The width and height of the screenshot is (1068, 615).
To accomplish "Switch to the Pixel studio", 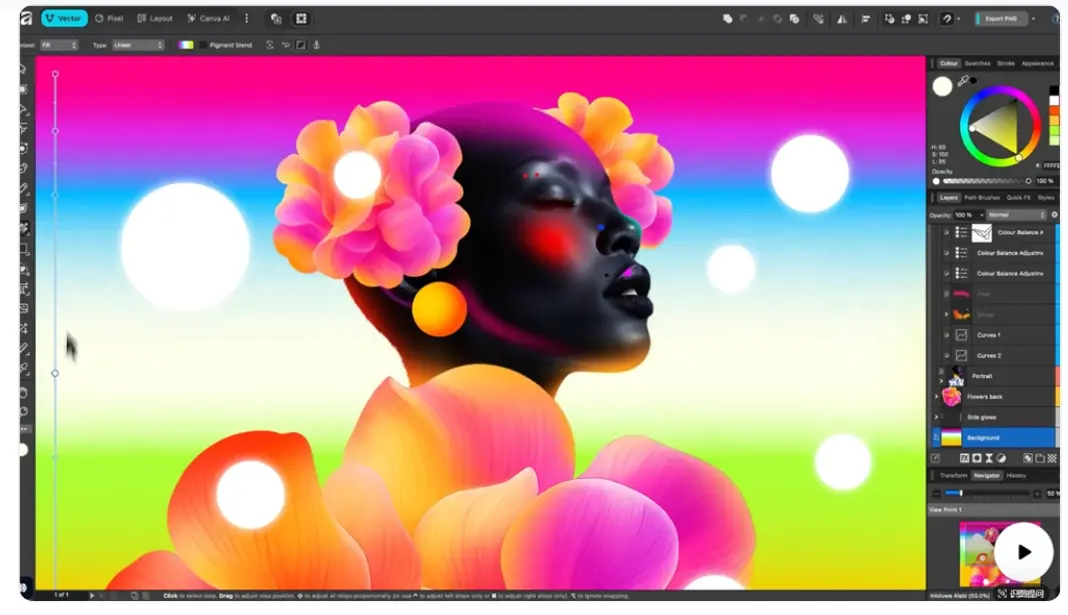I will (109, 18).
